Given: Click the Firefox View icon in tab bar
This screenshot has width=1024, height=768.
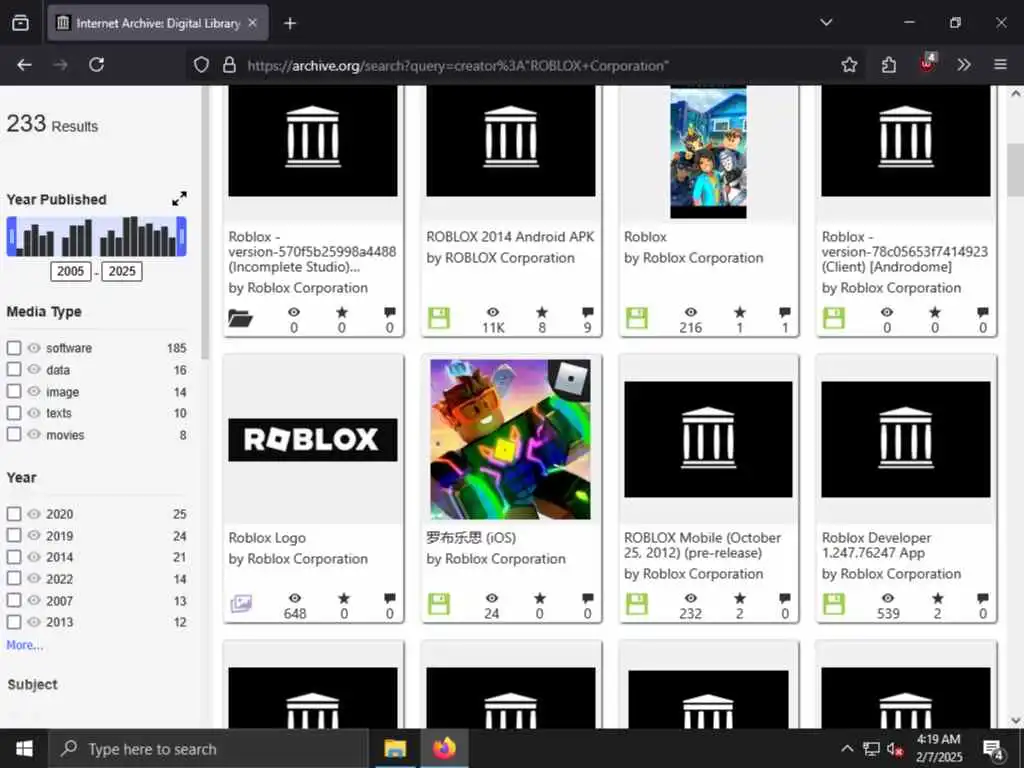Looking at the screenshot, I should coord(20,23).
